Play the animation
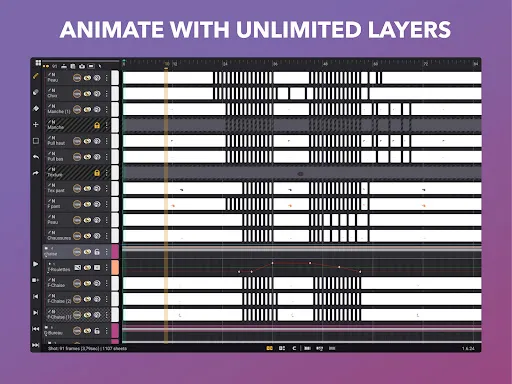 pyautogui.click(x=36, y=264)
